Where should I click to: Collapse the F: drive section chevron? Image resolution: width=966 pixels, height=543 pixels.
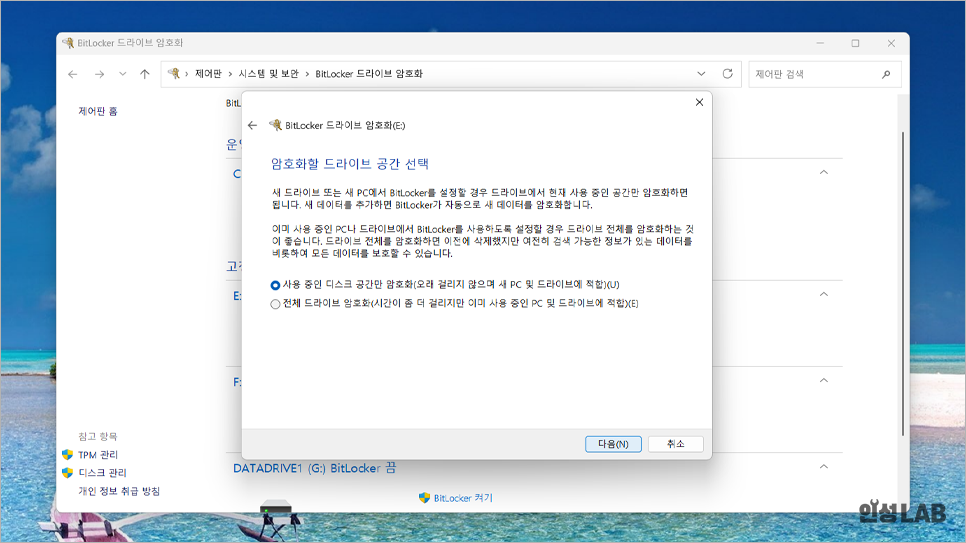coord(824,380)
